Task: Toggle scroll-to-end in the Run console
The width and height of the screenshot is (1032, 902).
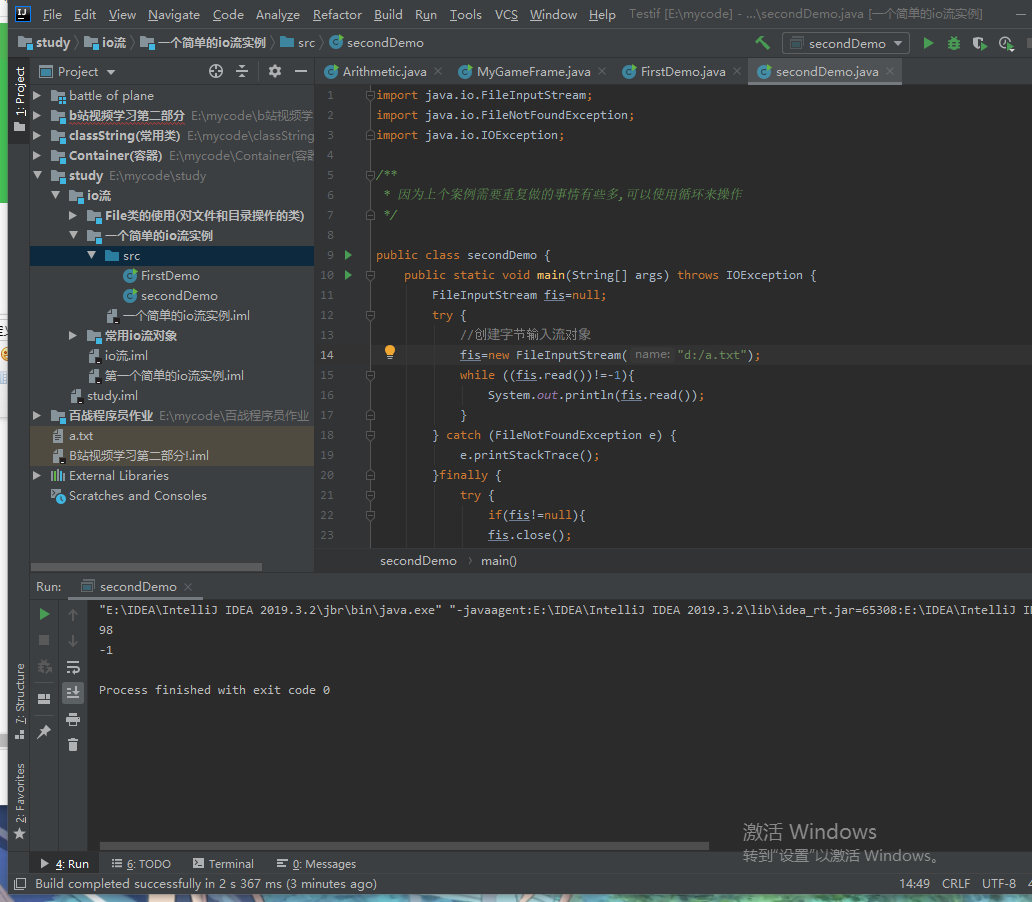Action: [x=73, y=693]
